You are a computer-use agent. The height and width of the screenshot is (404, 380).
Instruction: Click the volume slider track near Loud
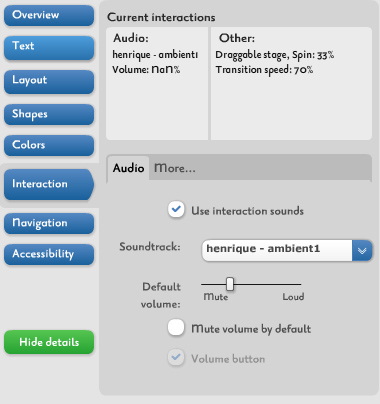point(293,284)
